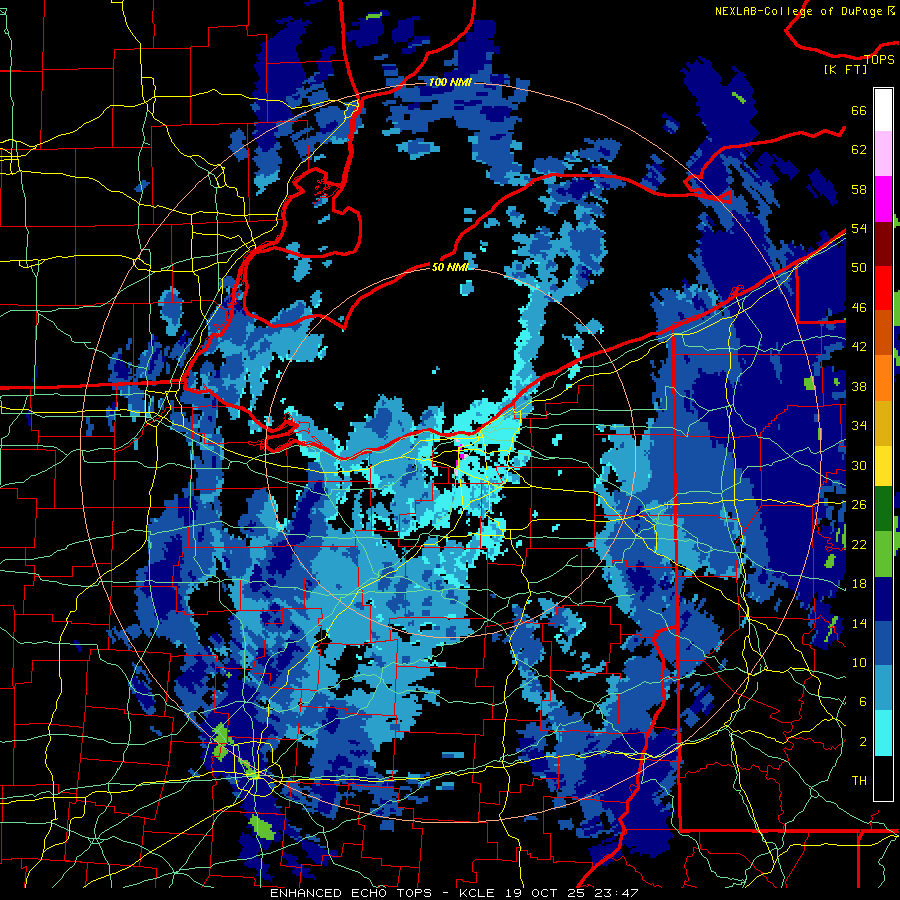Select the bright red legend swatch
900x900 pixels.
(883, 288)
